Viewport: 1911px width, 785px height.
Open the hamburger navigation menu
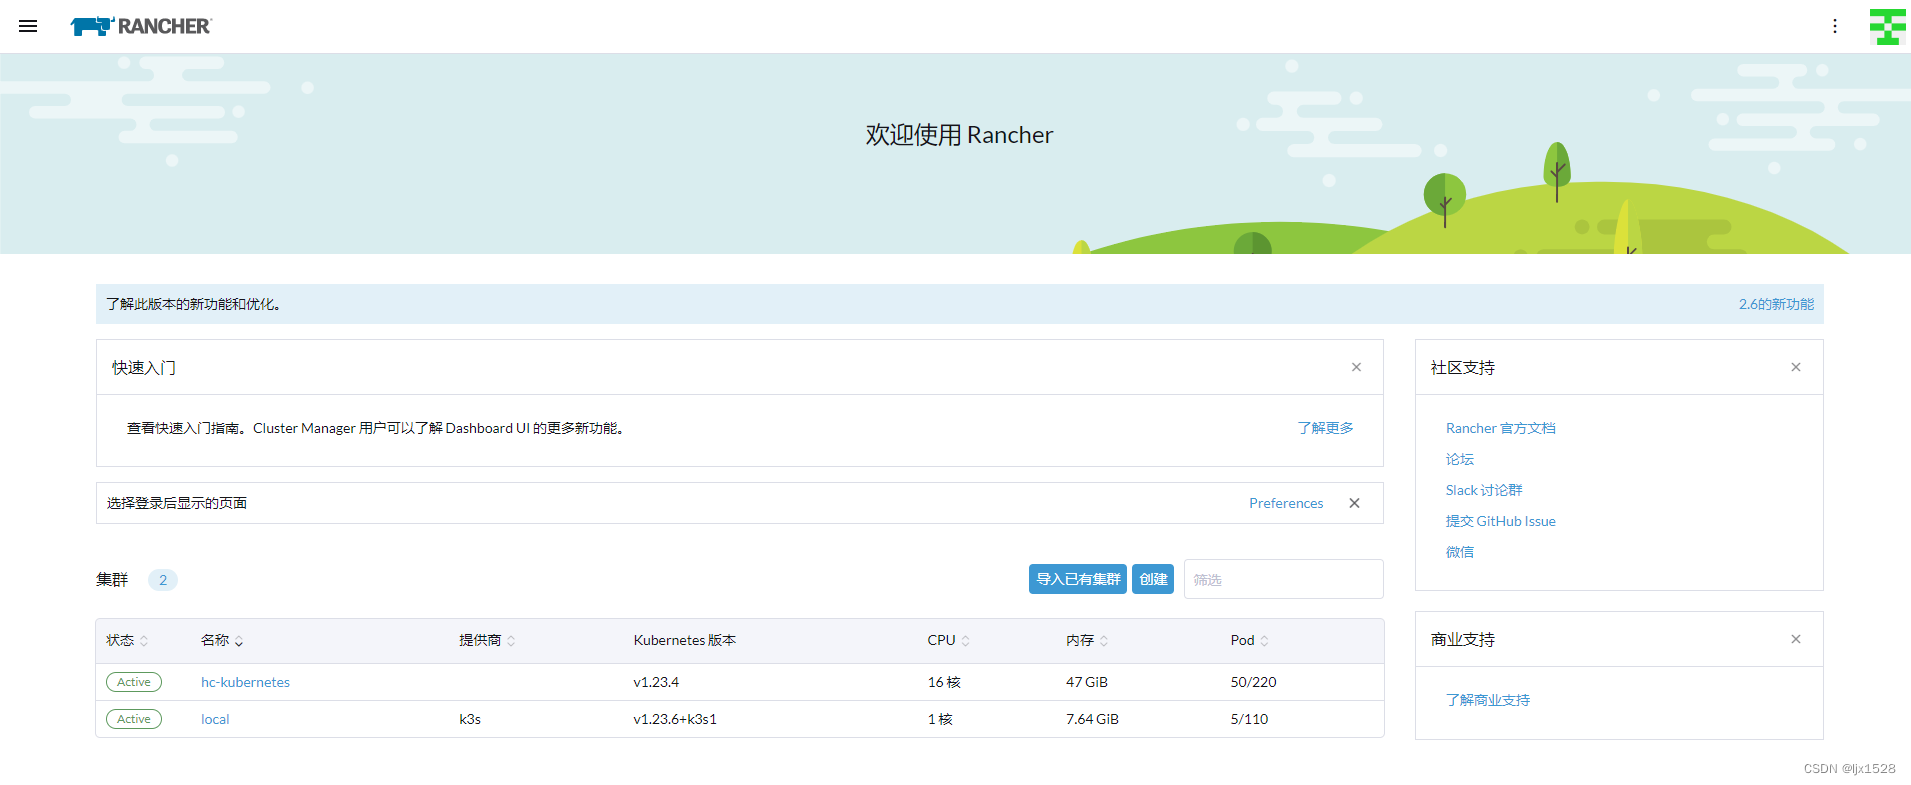28,26
